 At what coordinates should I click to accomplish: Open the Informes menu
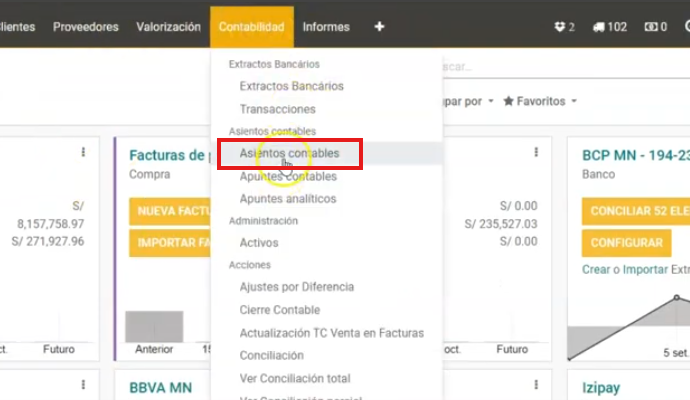click(326, 27)
